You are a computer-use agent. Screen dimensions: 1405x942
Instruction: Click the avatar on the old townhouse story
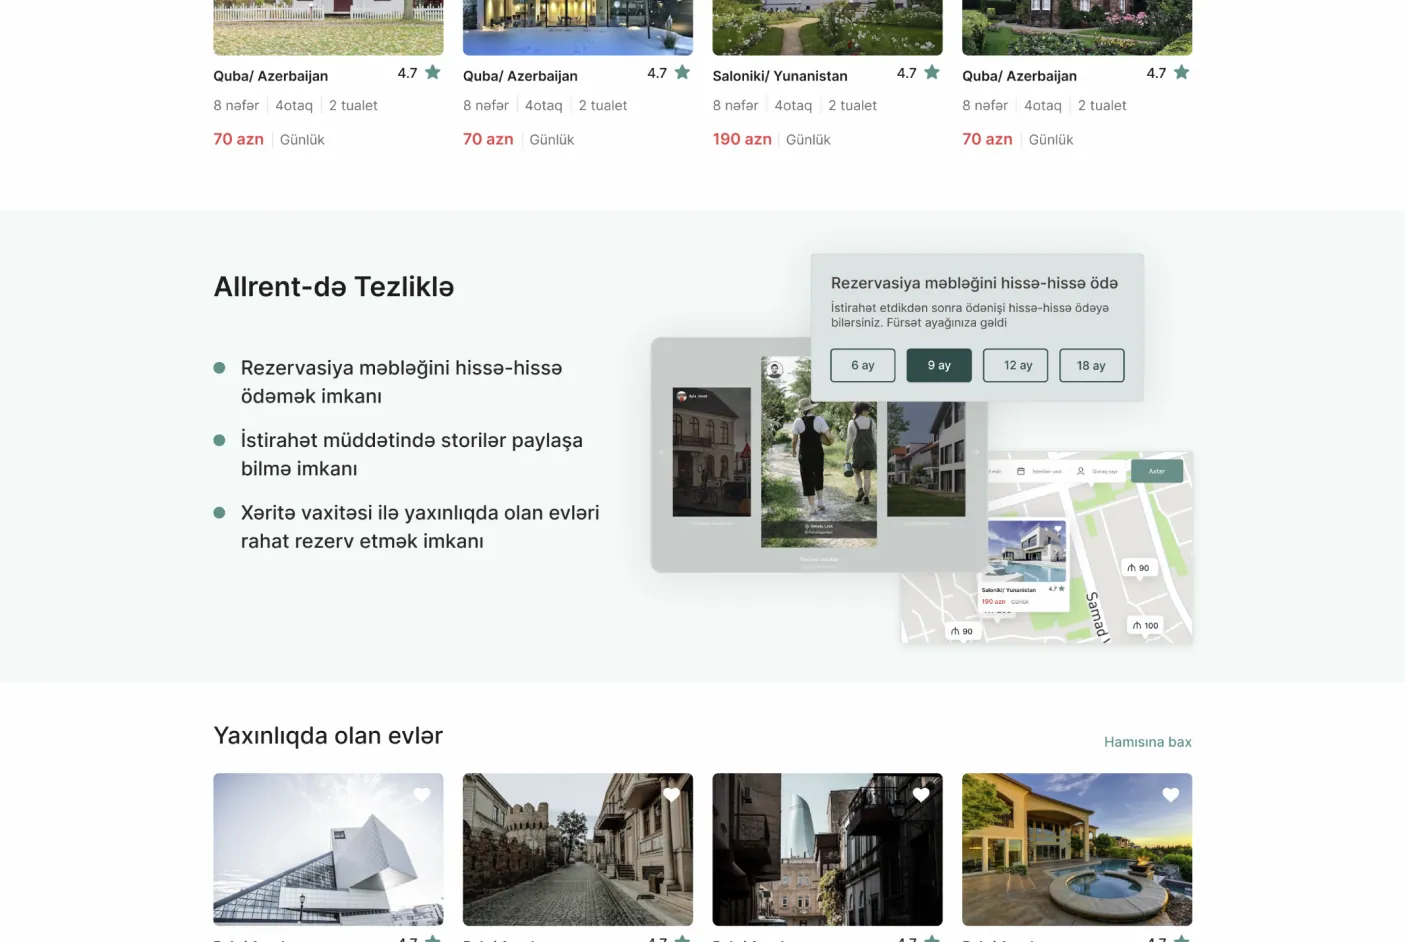(x=682, y=397)
